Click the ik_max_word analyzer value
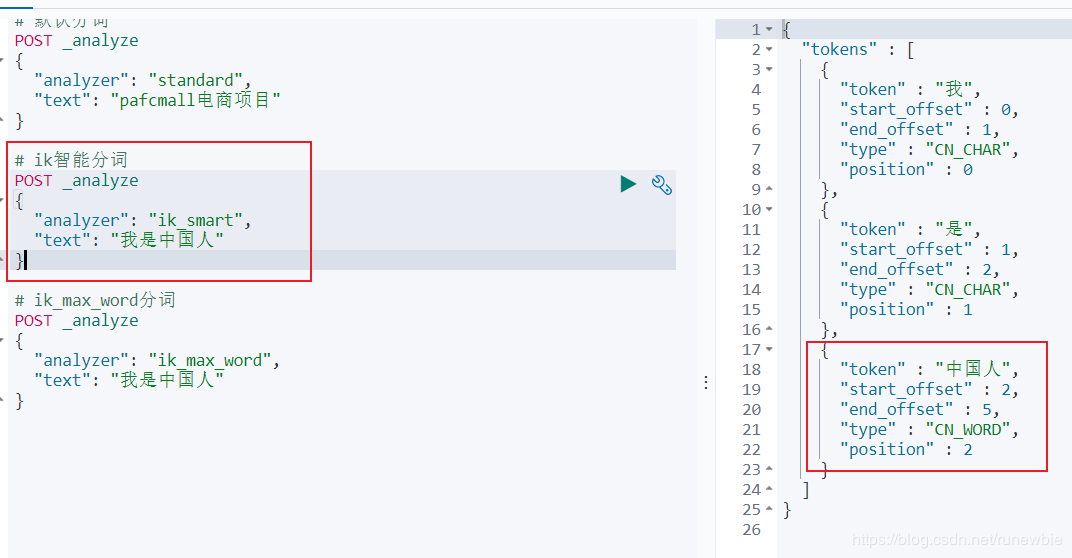1072x558 pixels. 209,360
